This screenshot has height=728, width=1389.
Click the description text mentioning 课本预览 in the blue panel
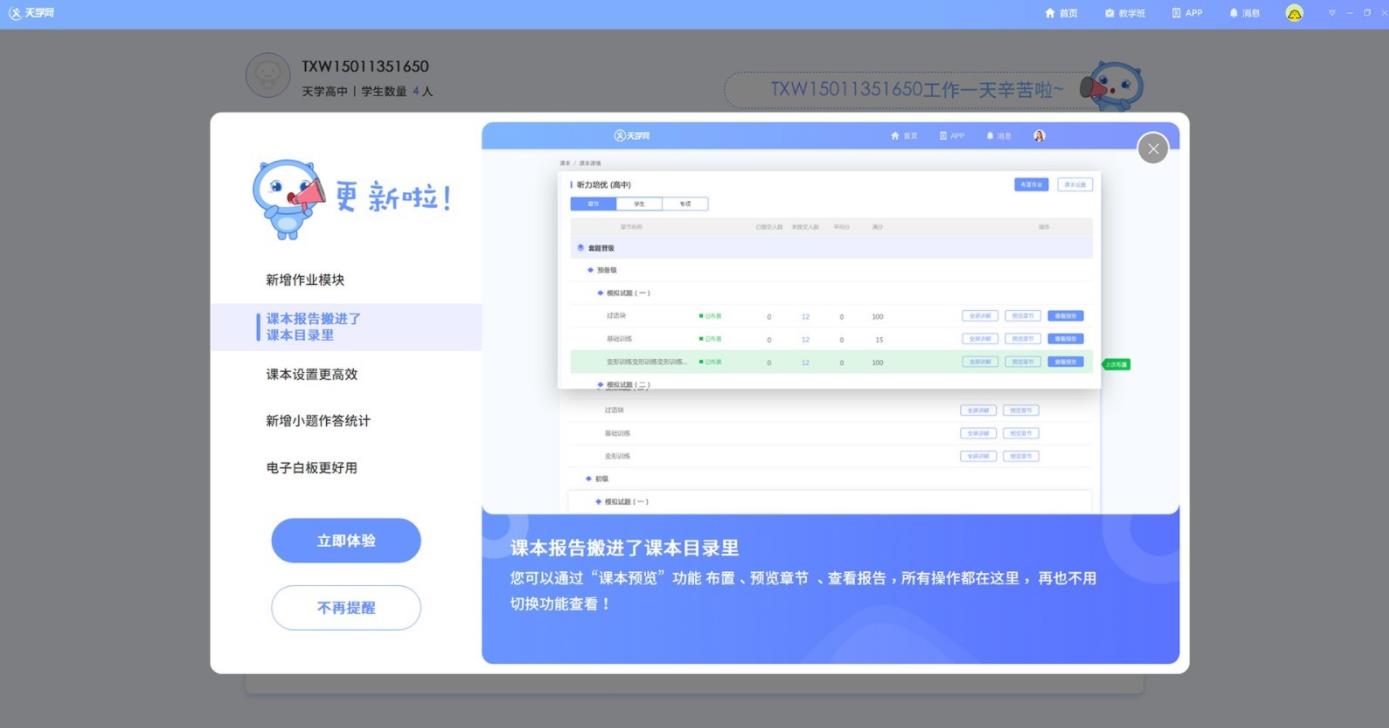pos(803,591)
